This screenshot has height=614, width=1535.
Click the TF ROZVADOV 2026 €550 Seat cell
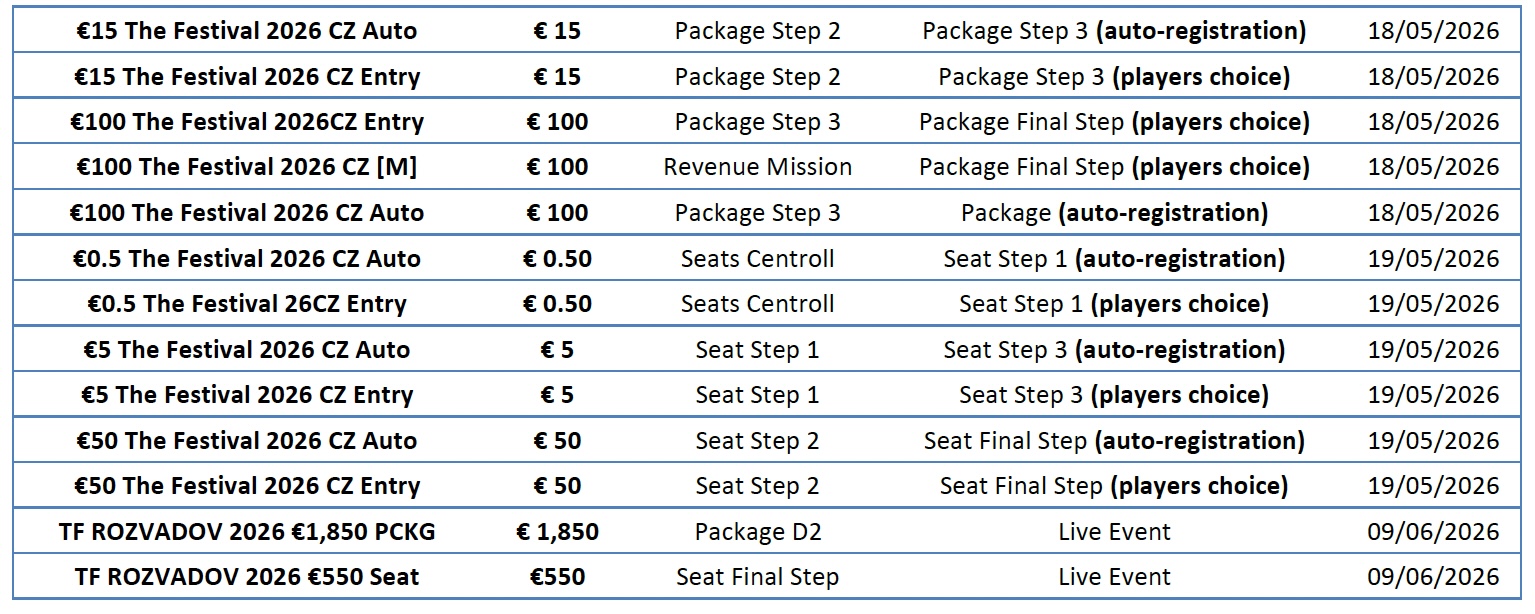coord(246,577)
